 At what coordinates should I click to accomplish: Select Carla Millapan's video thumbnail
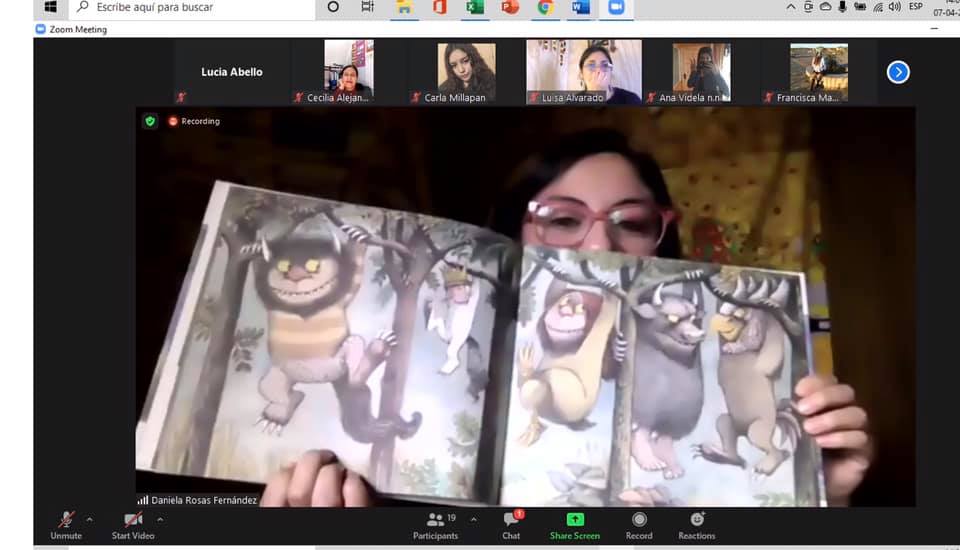466,72
